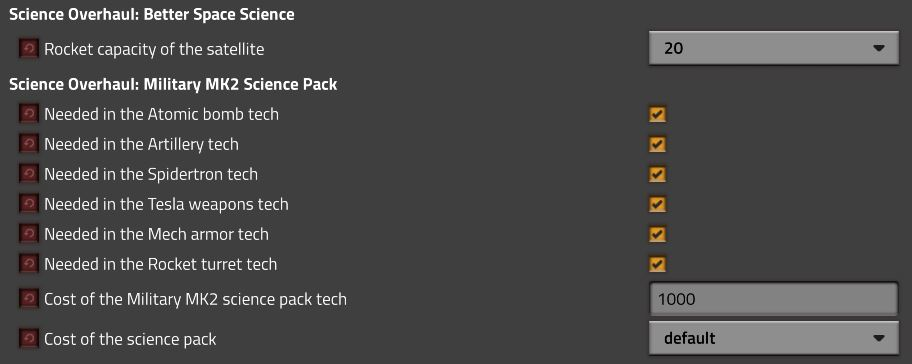
Task: Reset Rocket capacity of the satellite setting
Action: [28, 48]
